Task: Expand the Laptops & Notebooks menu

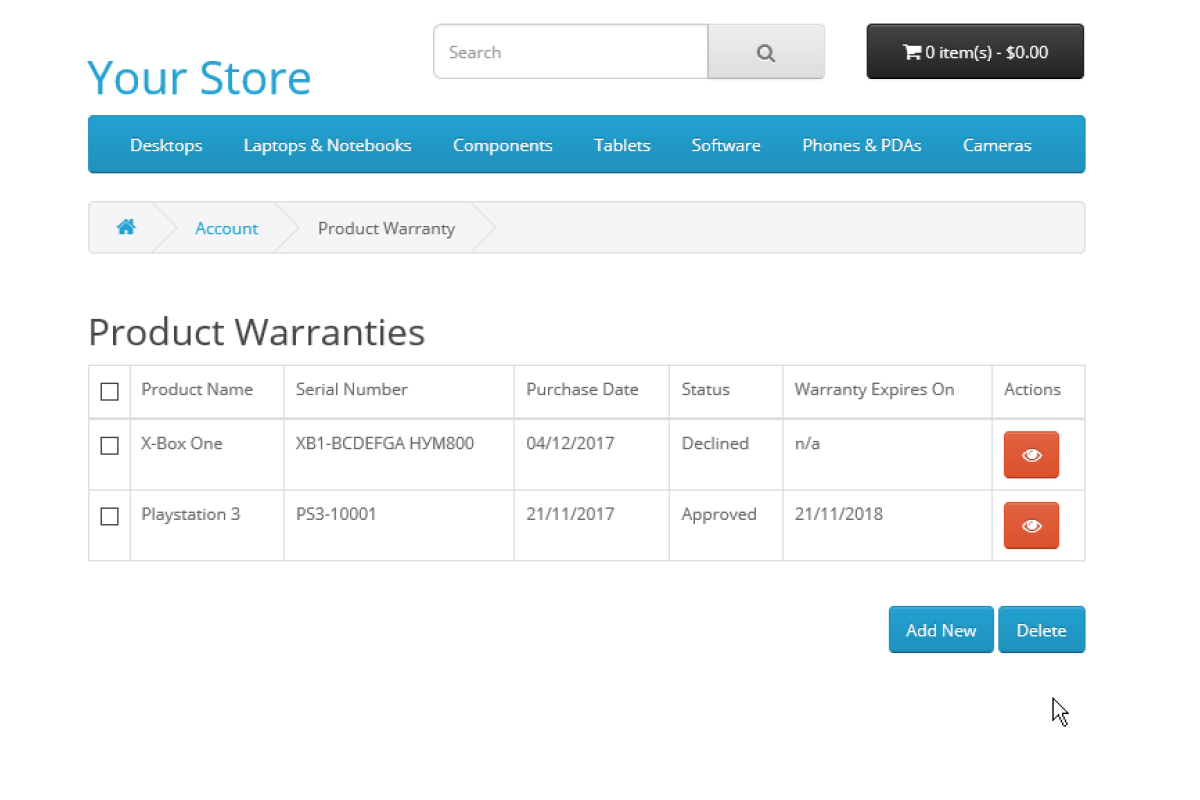Action: [327, 145]
